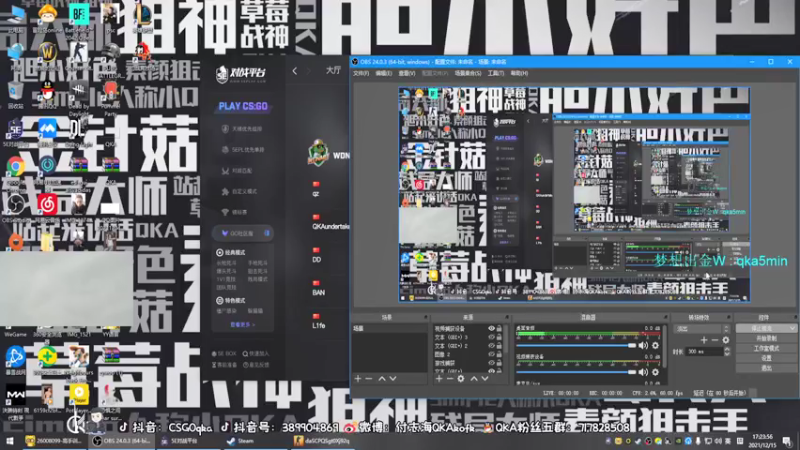Click Exit in OBS controls

766,368
